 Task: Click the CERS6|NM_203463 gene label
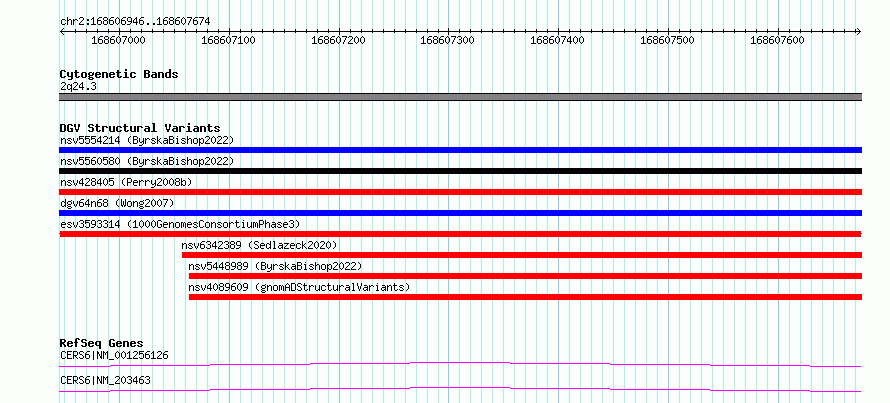[105, 380]
